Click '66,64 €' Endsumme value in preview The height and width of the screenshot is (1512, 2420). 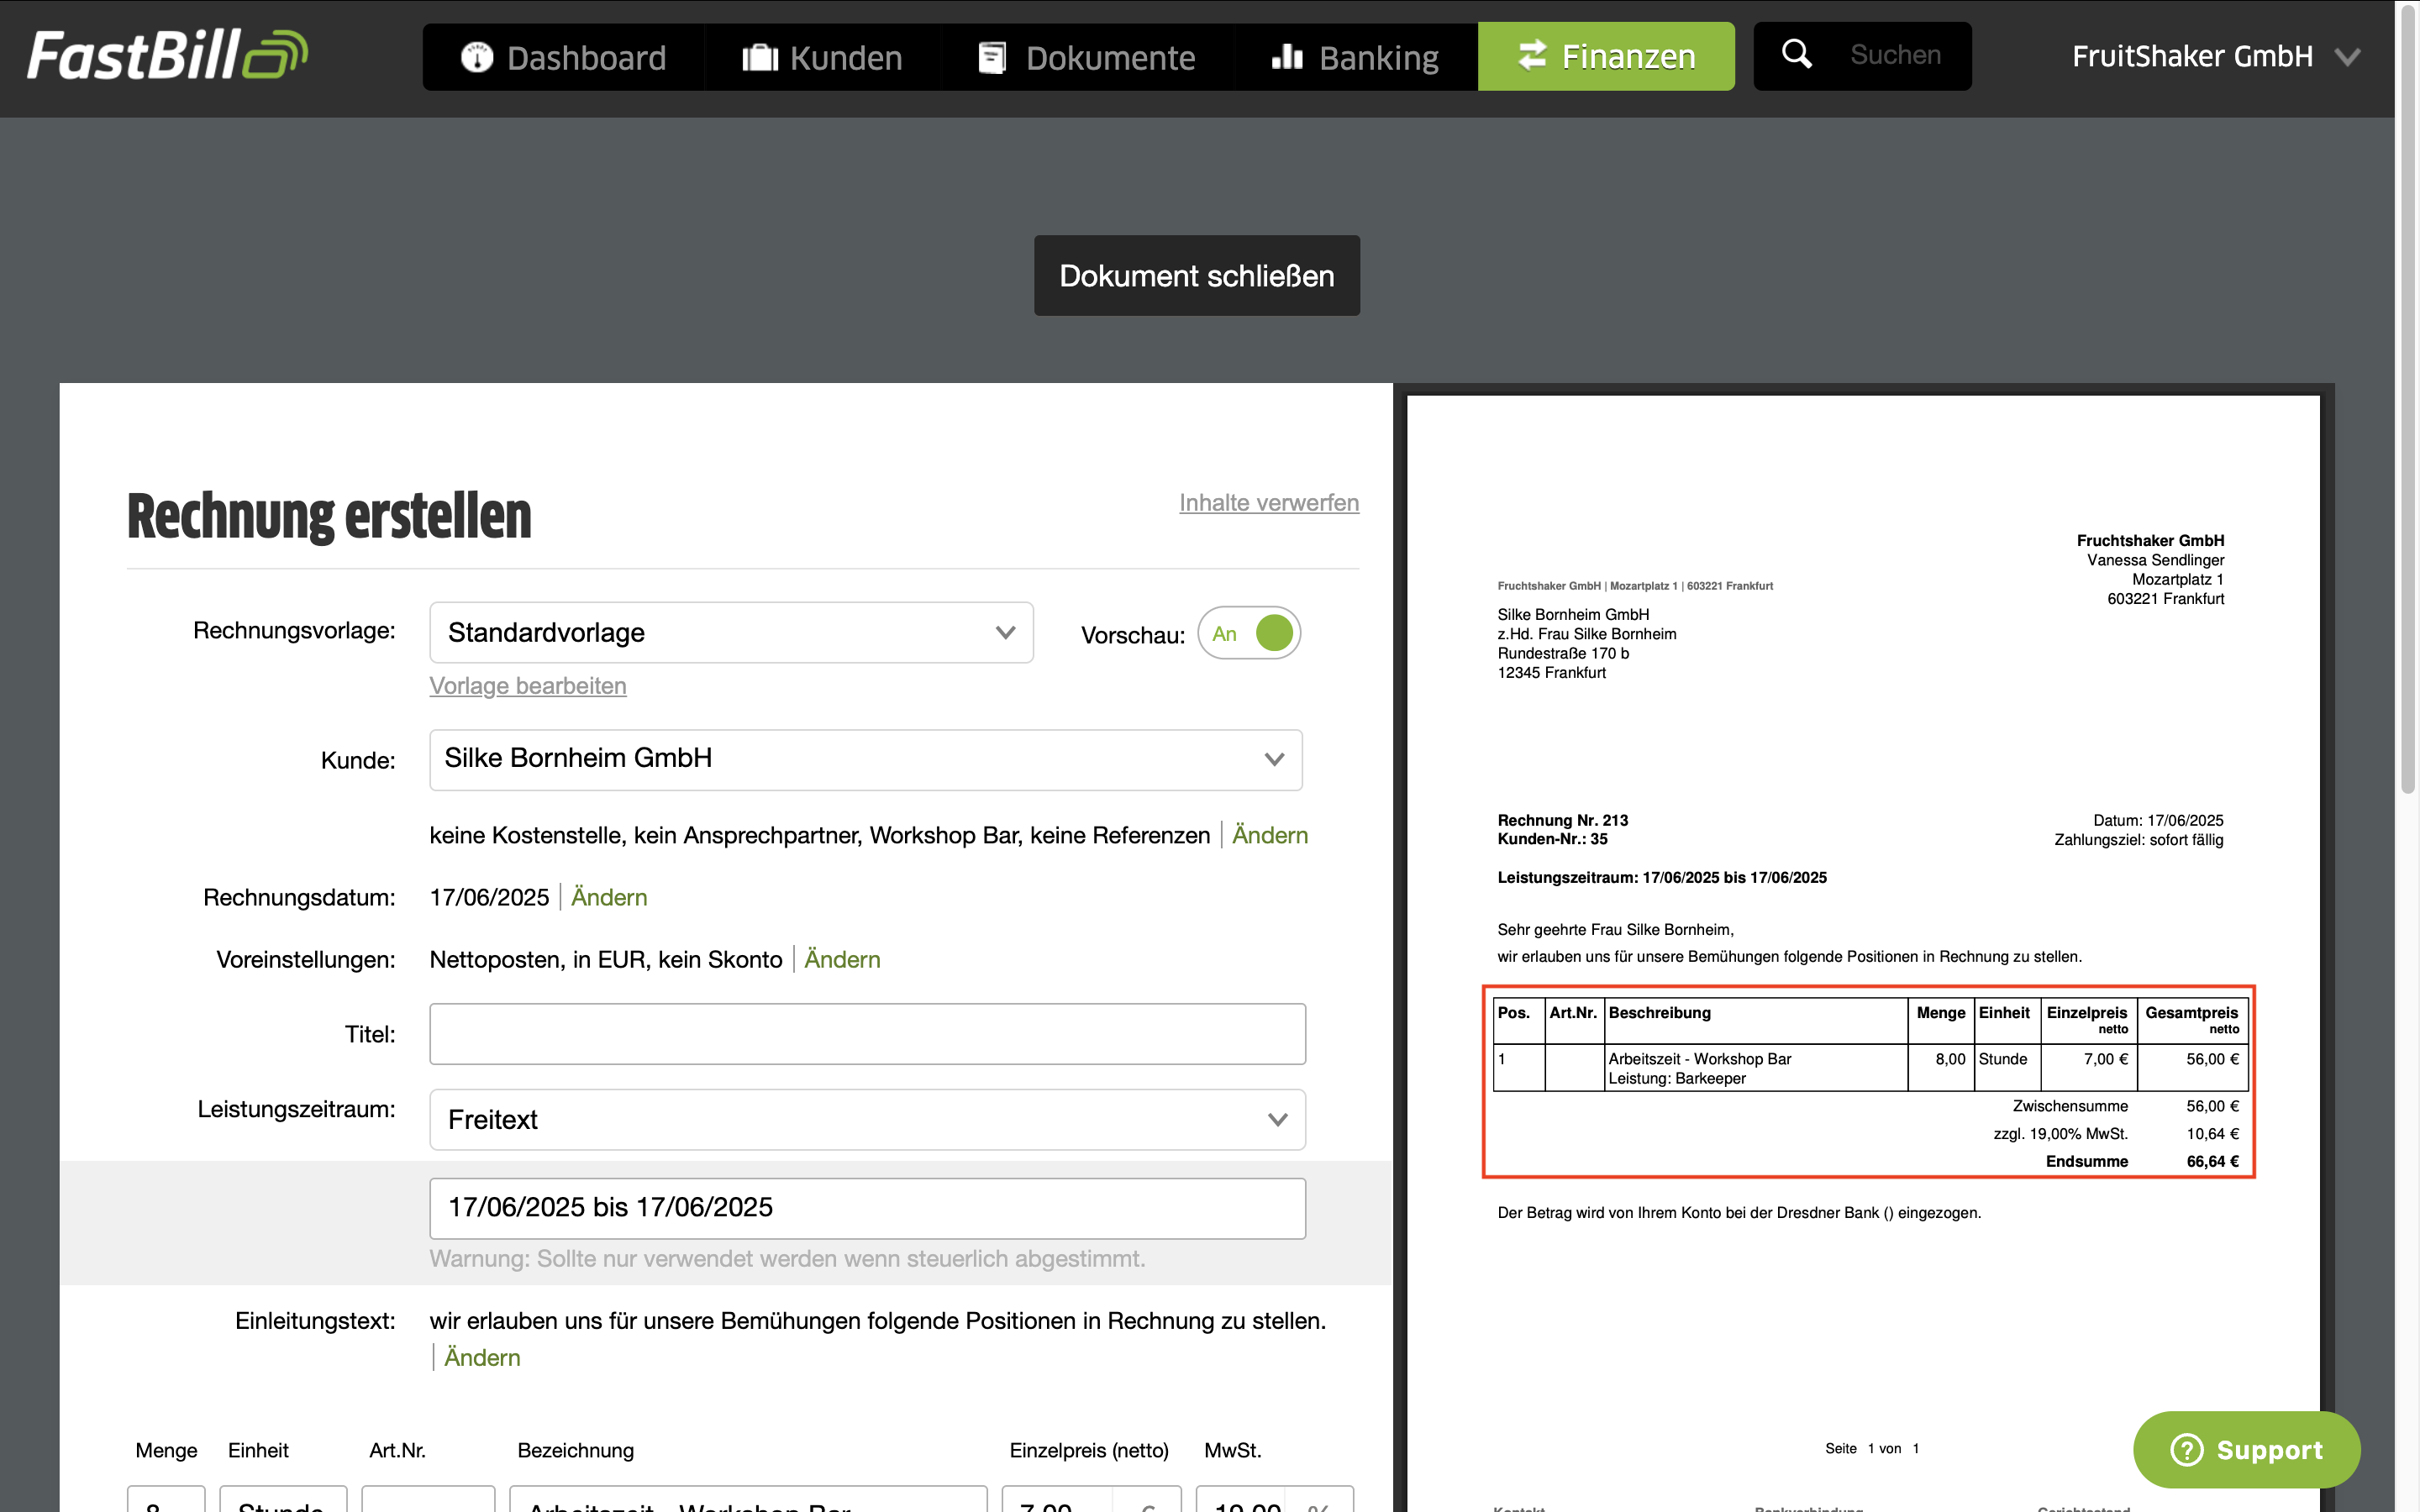pos(2212,1161)
